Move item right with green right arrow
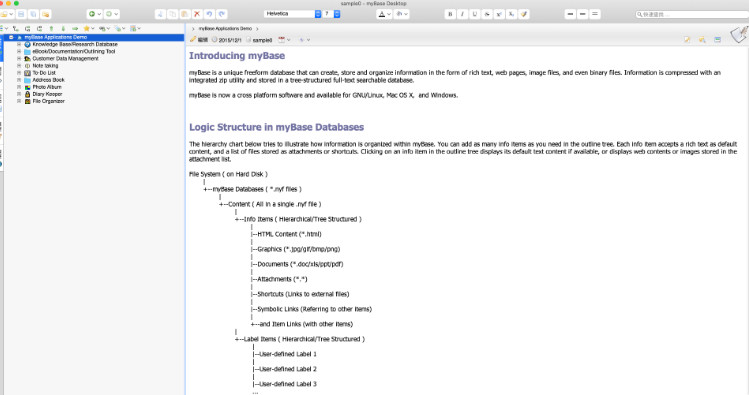This screenshot has height=395, width=749. (75, 29)
